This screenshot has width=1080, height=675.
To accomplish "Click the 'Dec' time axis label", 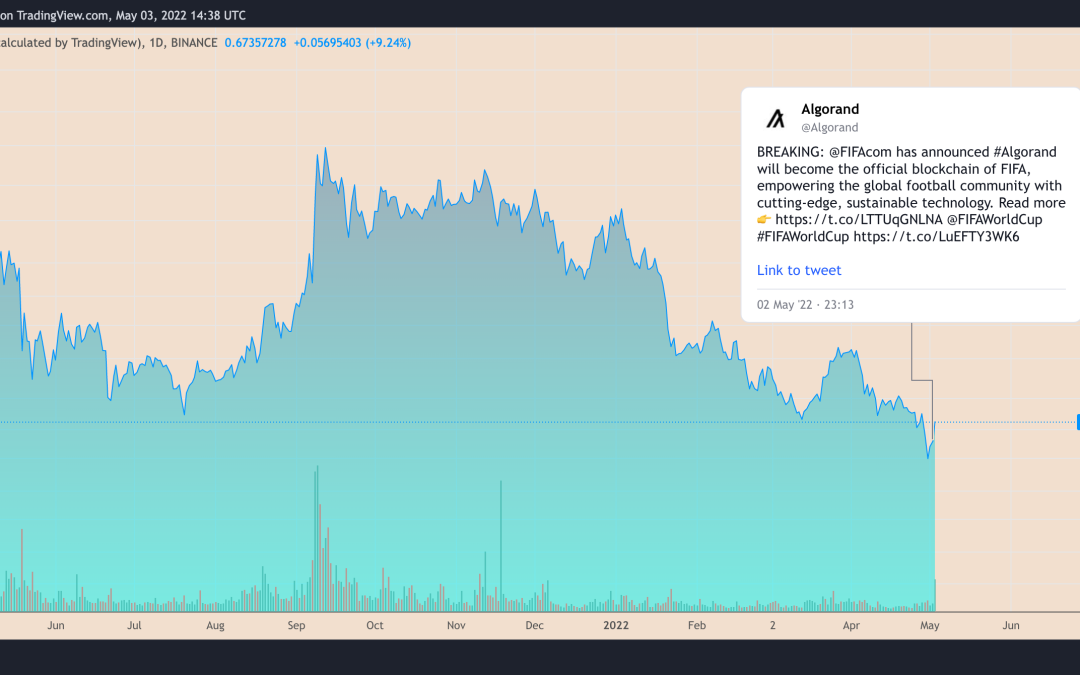I will (534, 625).
